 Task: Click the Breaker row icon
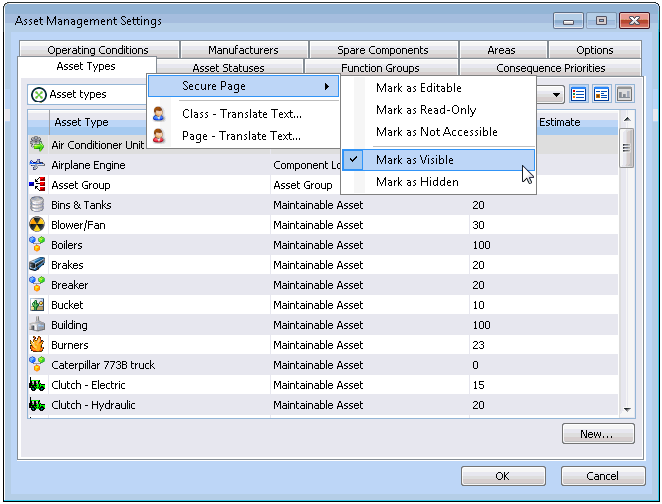click(x=37, y=285)
